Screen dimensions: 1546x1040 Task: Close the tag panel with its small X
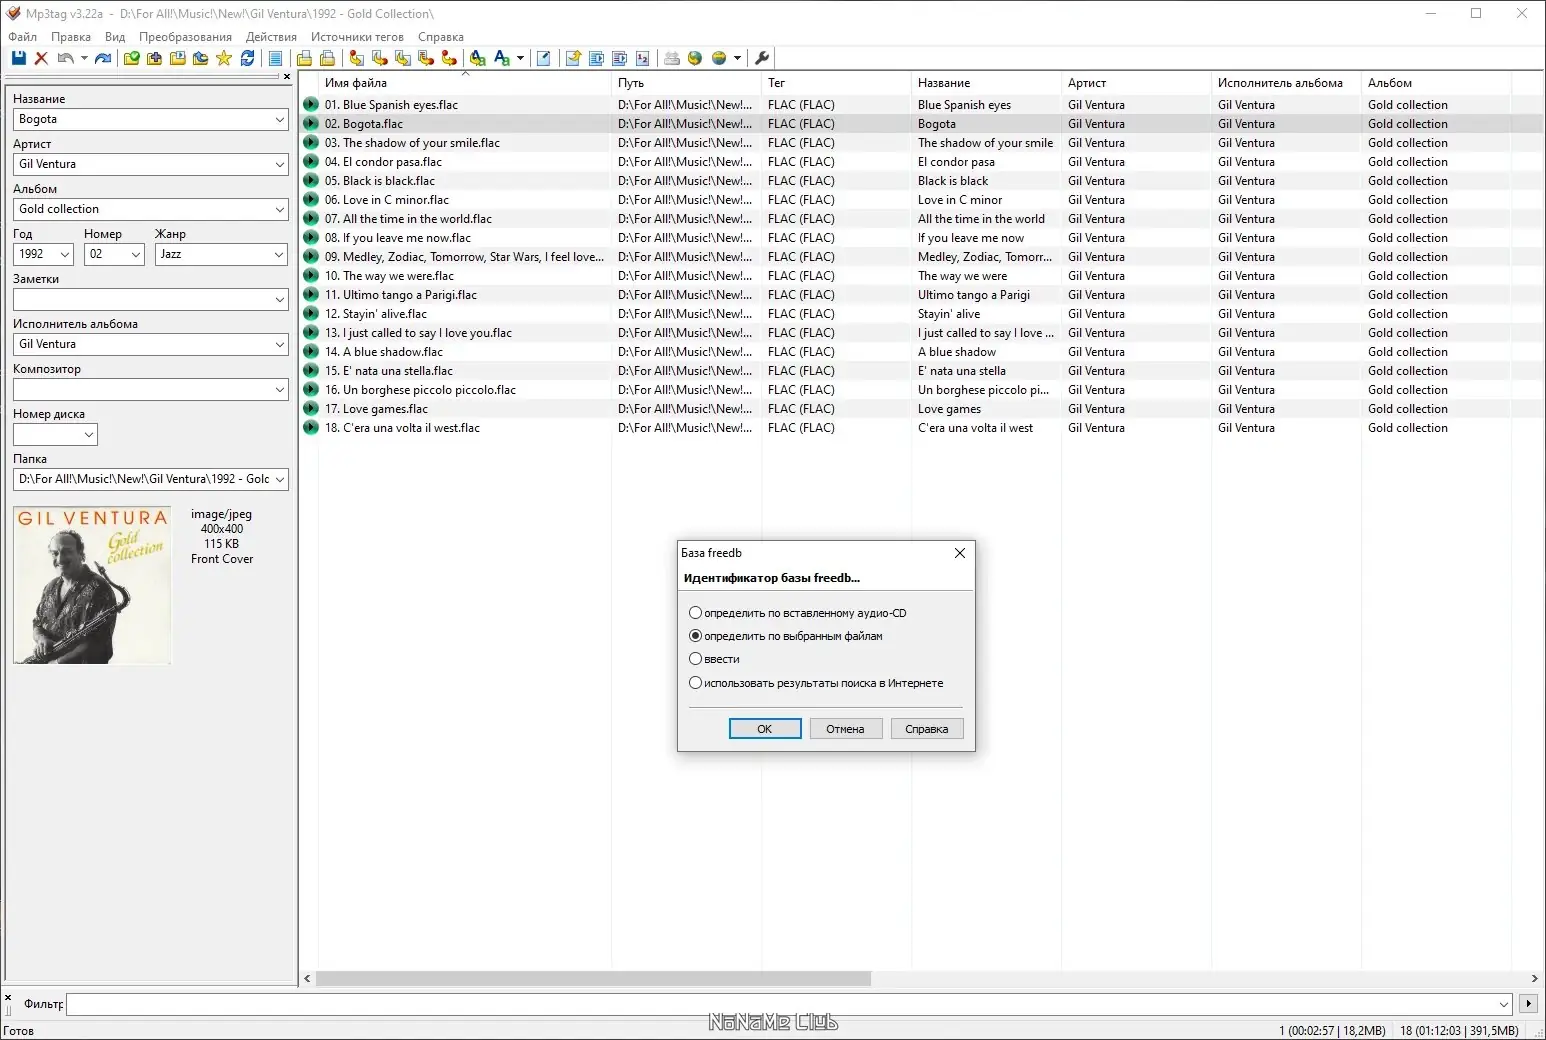287,77
